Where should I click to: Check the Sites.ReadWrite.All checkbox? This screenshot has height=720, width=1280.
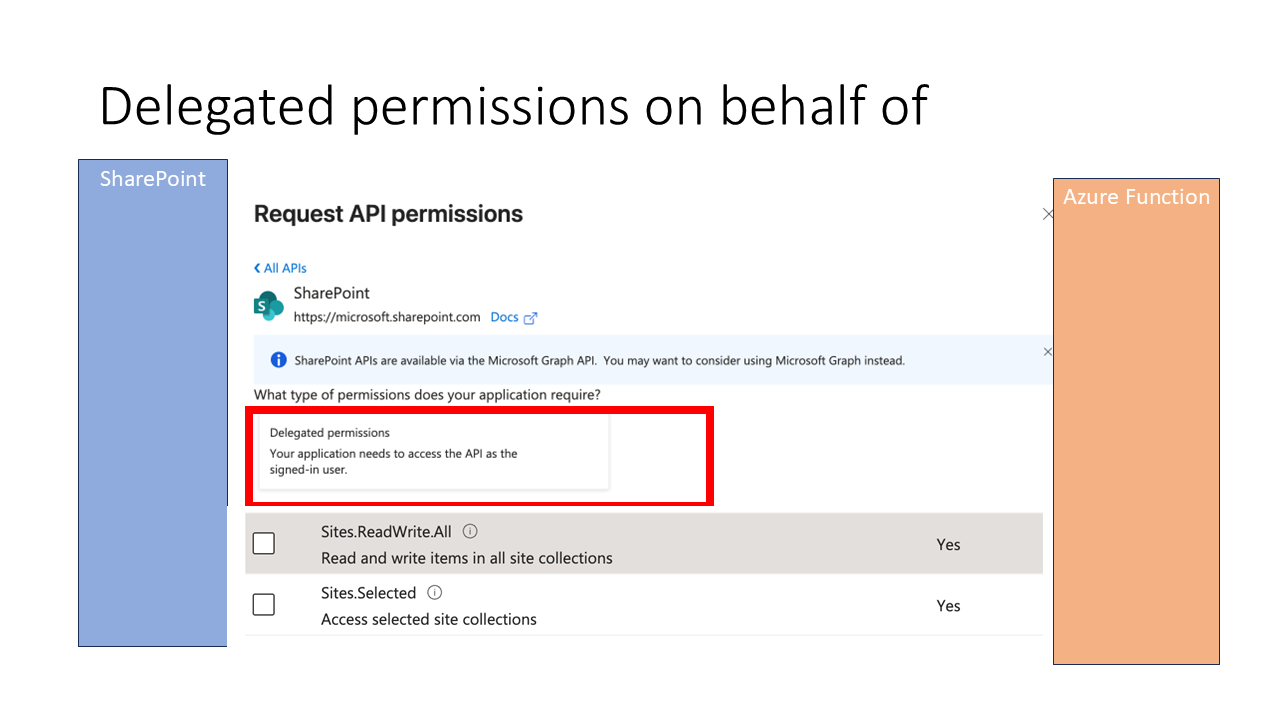264,543
